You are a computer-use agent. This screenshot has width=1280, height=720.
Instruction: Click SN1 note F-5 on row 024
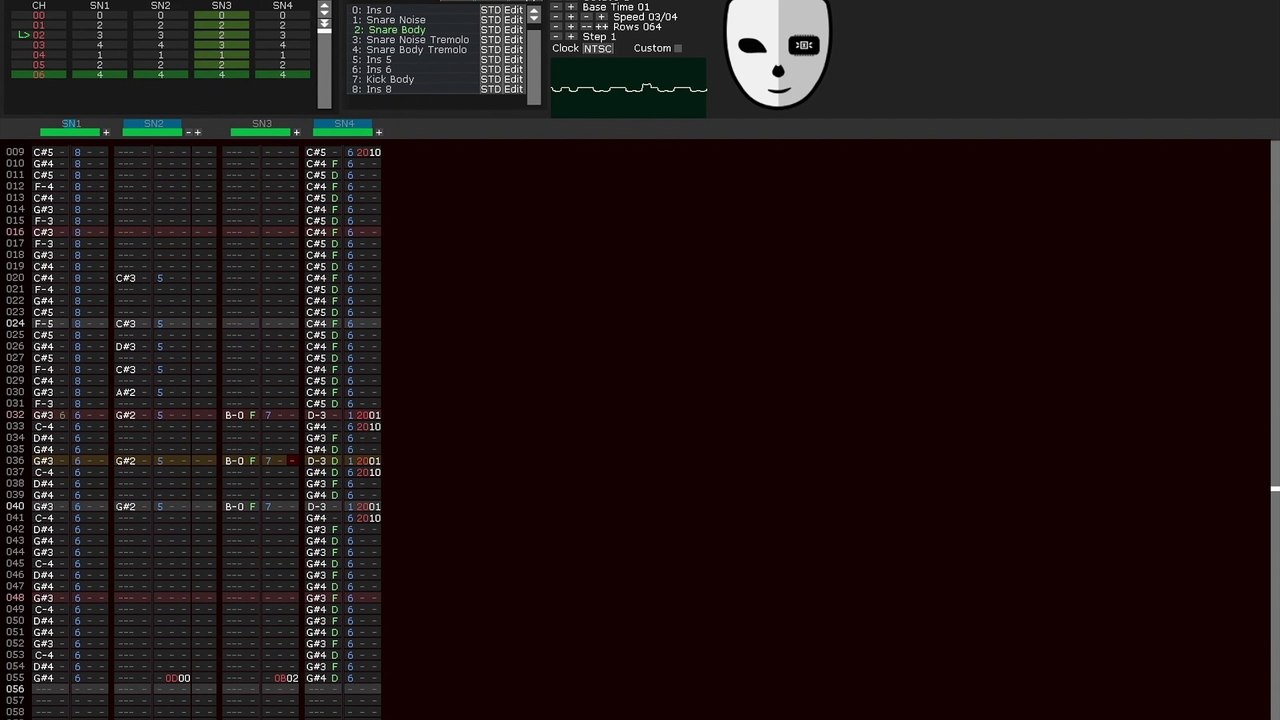43,324
